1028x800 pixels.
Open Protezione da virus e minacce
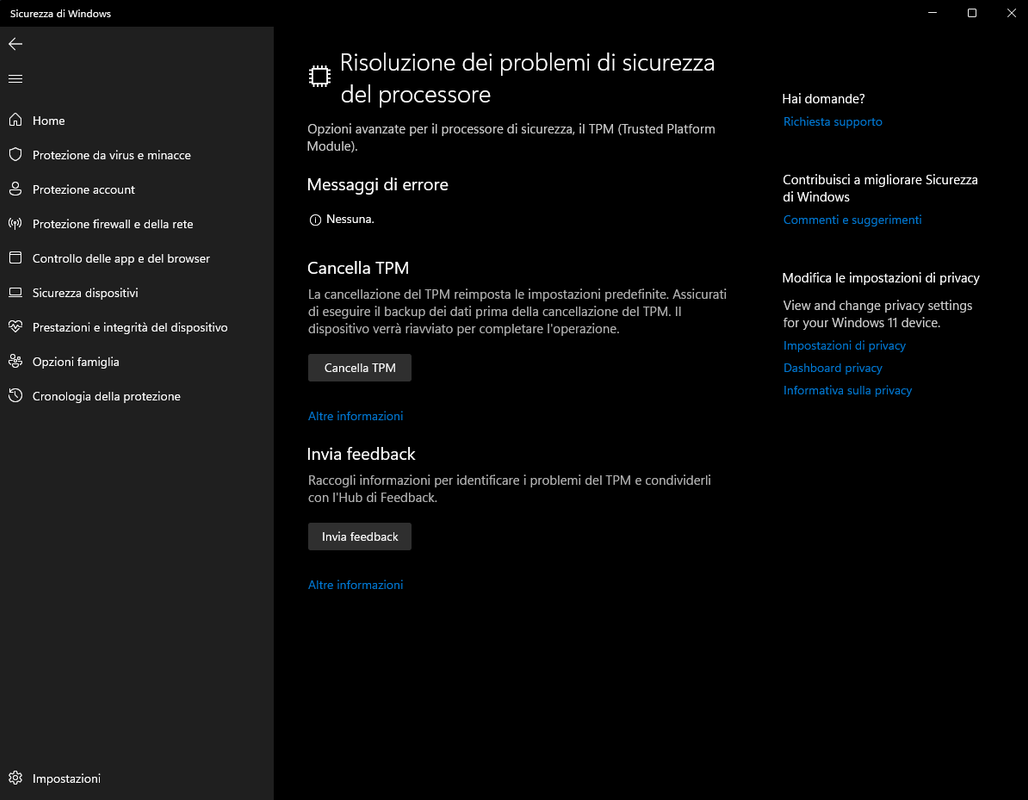(x=136, y=155)
